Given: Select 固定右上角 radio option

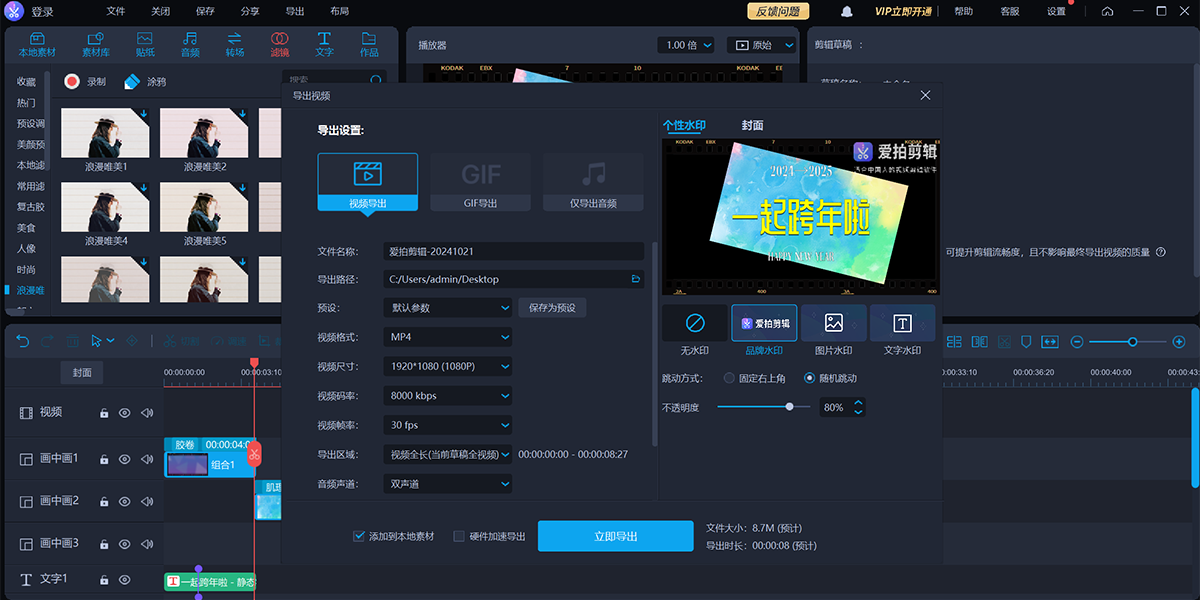Looking at the screenshot, I should (x=729, y=379).
